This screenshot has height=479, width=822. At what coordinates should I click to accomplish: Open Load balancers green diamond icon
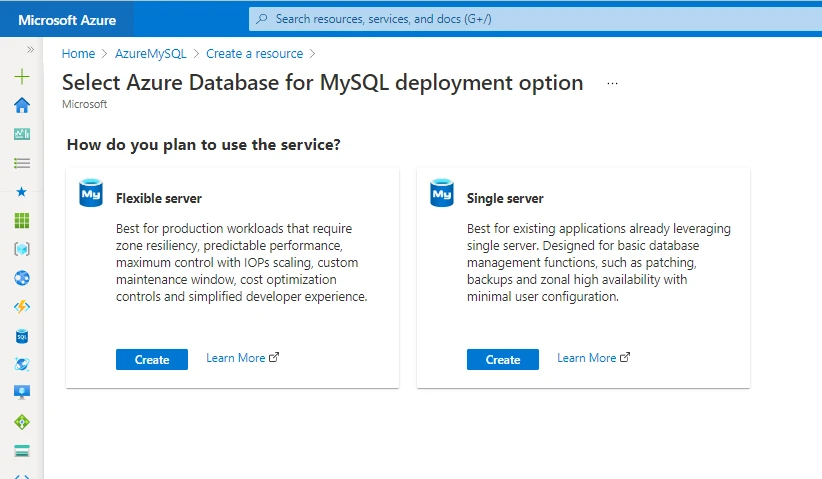(21, 422)
